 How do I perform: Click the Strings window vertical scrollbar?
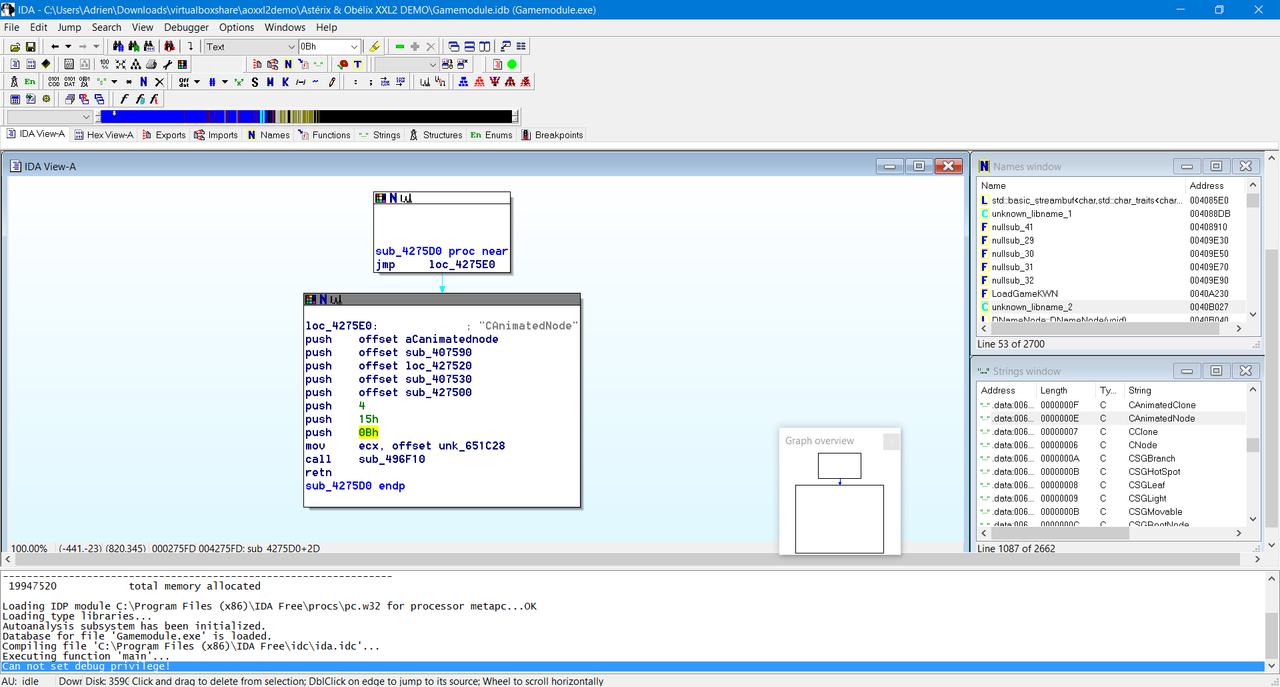point(1253,454)
